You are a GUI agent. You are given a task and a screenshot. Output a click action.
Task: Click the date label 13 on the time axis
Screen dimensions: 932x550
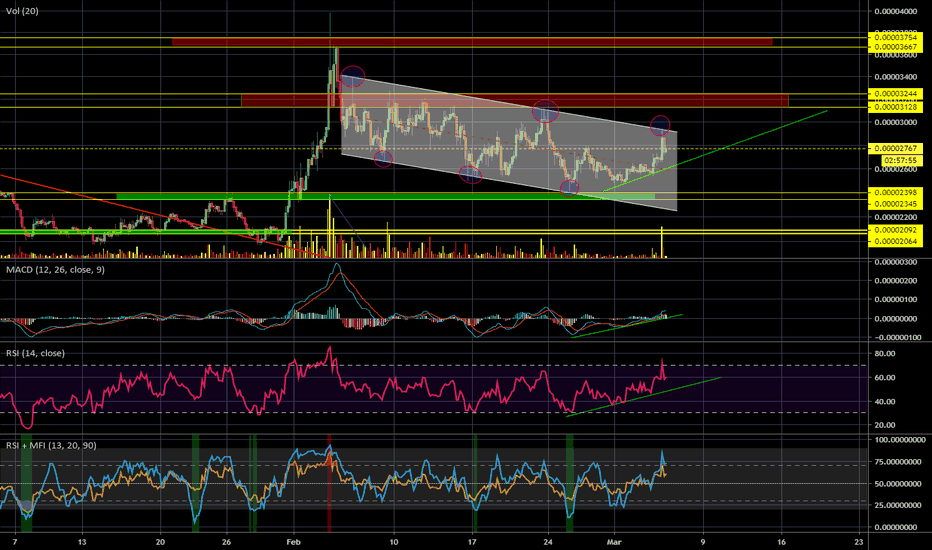(x=82, y=542)
